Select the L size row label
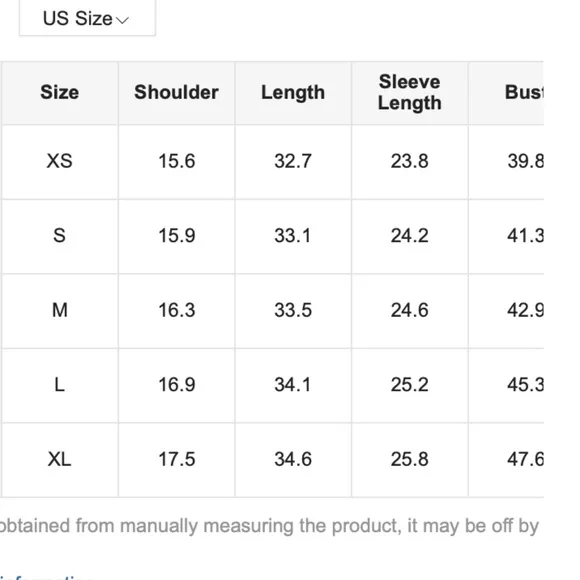Viewport: 580px width, 580px height. pyautogui.click(x=60, y=385)
